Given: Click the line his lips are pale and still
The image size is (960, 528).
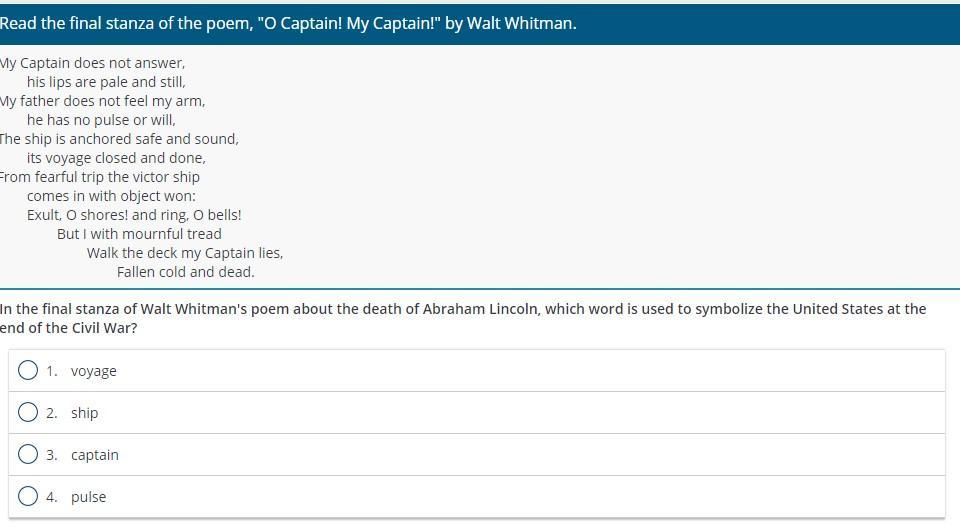Looking at the screenshot, I should [x=106, y=82].
